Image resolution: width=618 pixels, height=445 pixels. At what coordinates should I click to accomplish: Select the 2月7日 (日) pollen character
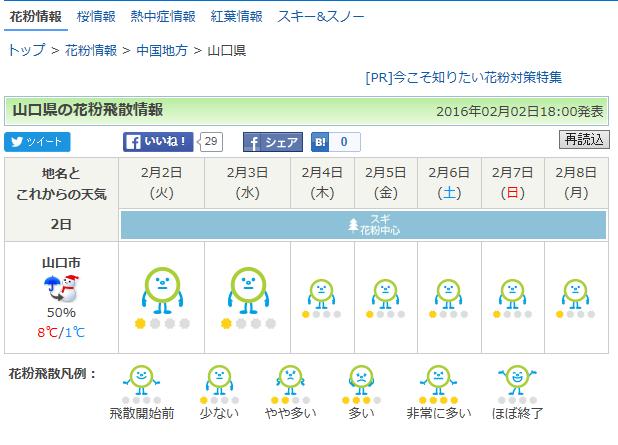512,294
